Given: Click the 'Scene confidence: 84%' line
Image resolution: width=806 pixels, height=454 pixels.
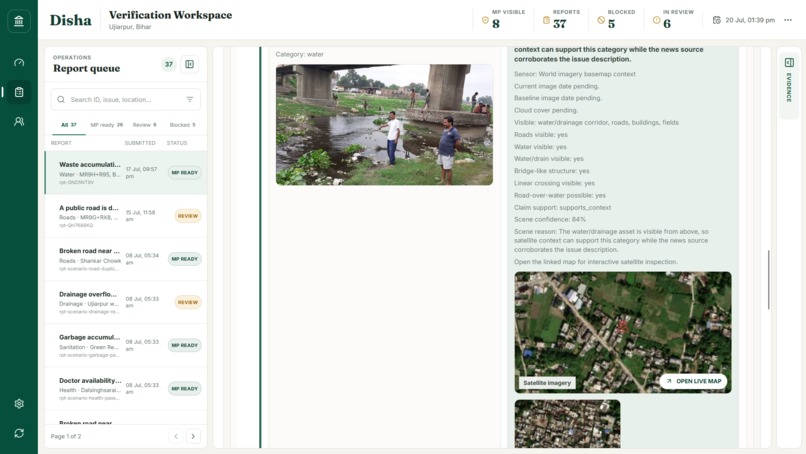Looking at the screenshot, I should (x=550, y=220).
